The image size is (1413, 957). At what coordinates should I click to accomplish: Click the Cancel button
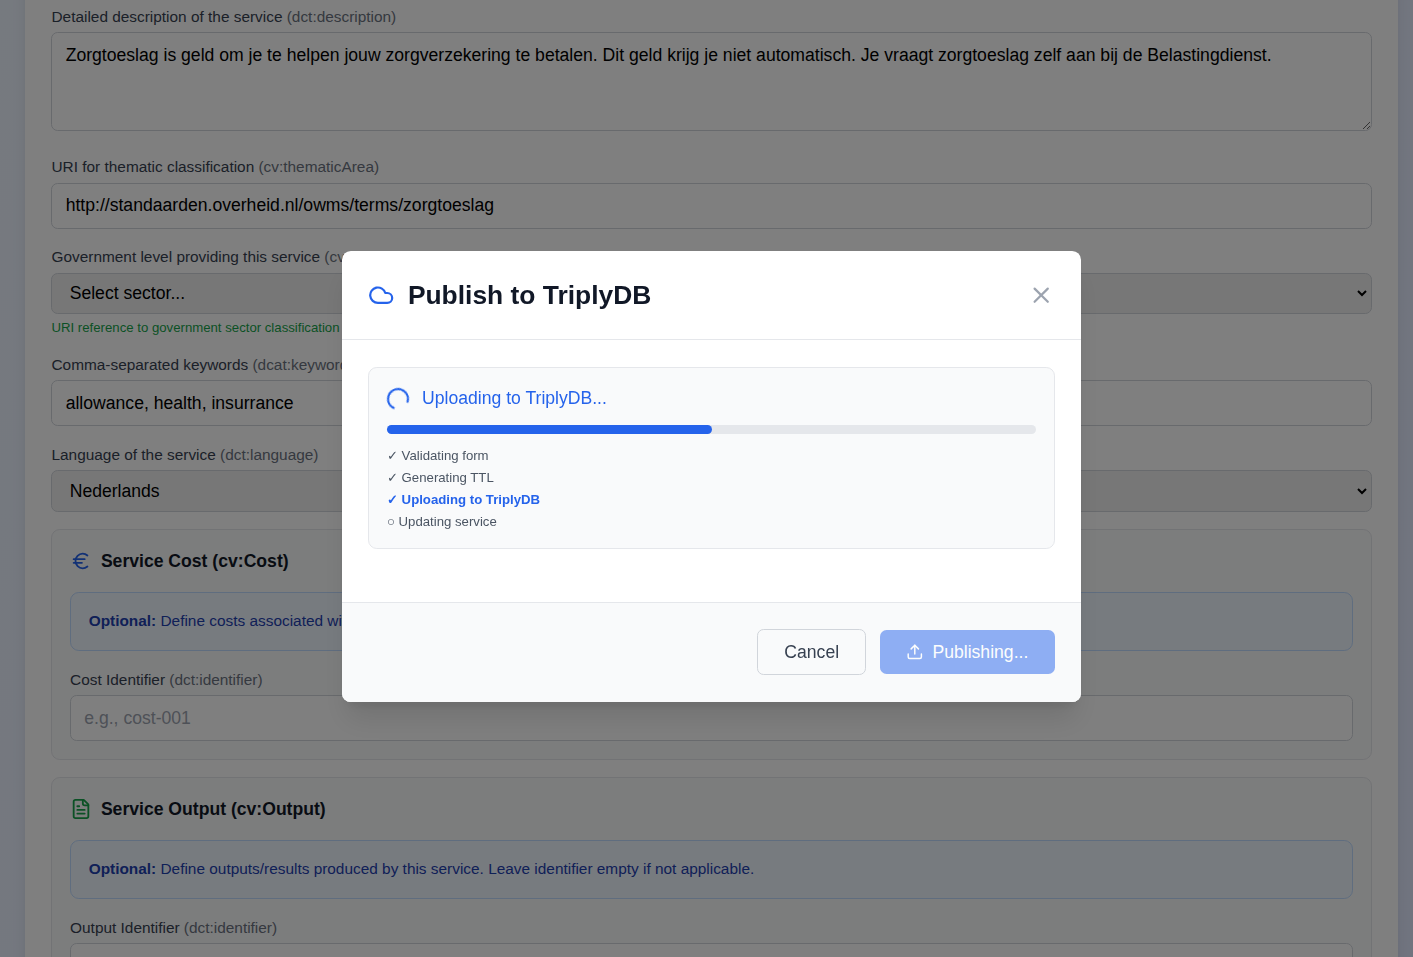coord(811,651)
